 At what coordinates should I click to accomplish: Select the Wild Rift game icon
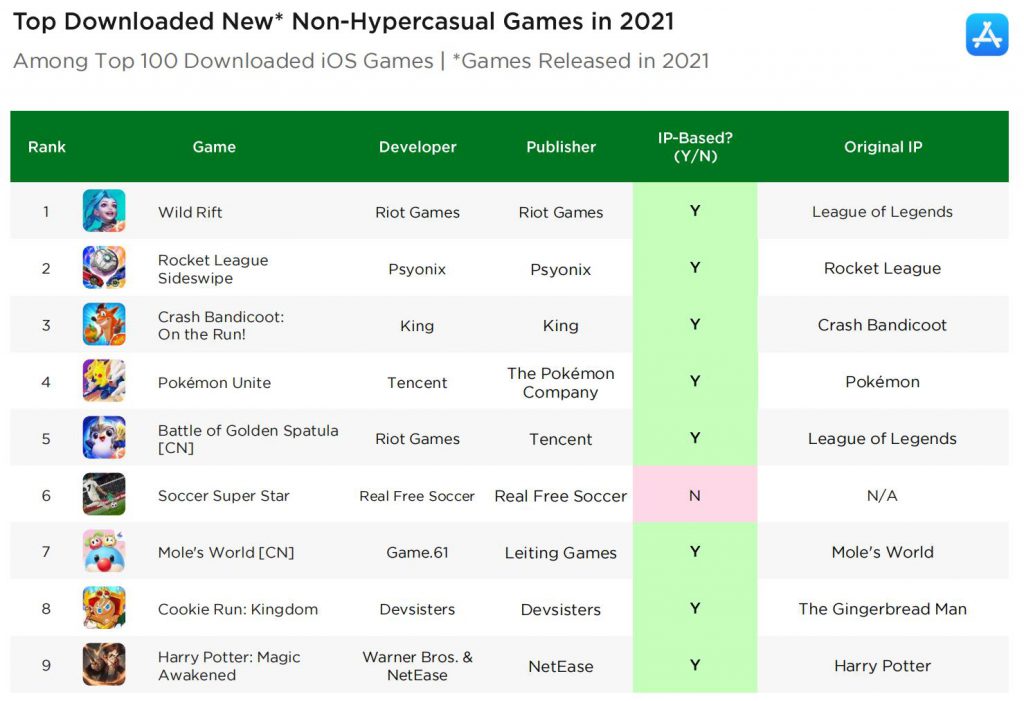coord(104,211)
